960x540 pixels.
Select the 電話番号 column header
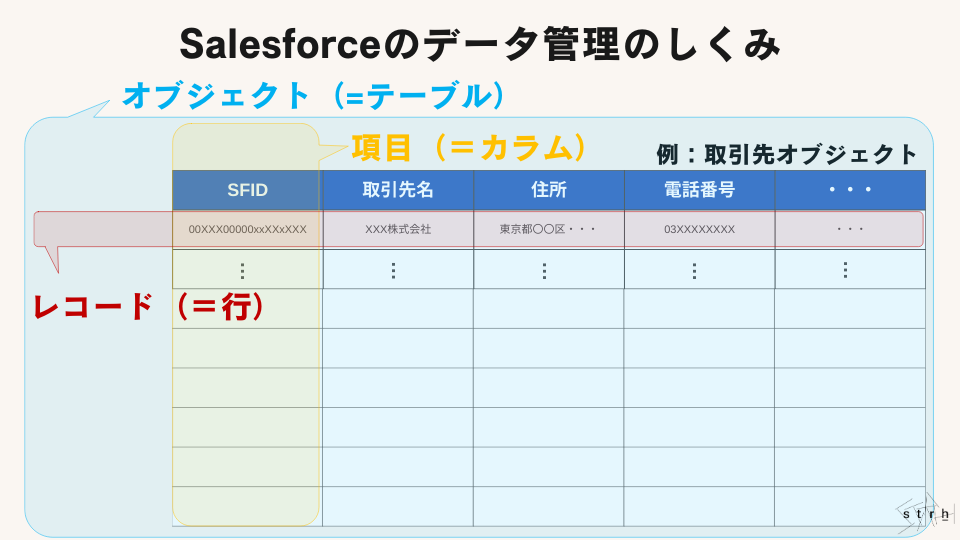coord(699,190)
